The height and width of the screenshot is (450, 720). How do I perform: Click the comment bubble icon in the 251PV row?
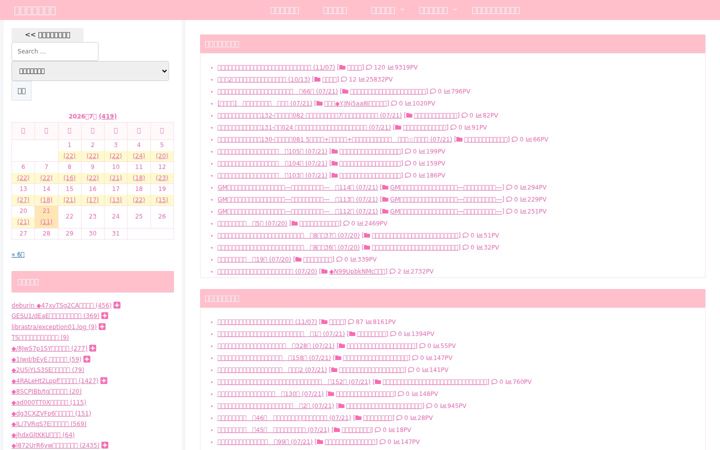click(x=509, y=211)
